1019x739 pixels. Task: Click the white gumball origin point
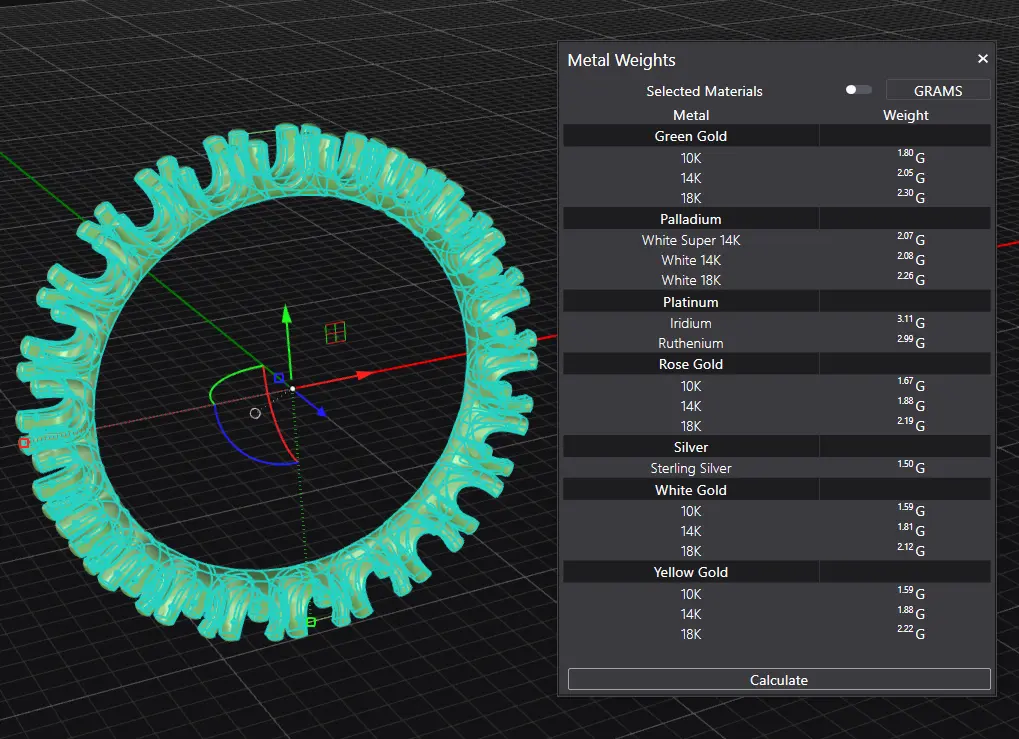pyautogui.click(x=292, y=389)
